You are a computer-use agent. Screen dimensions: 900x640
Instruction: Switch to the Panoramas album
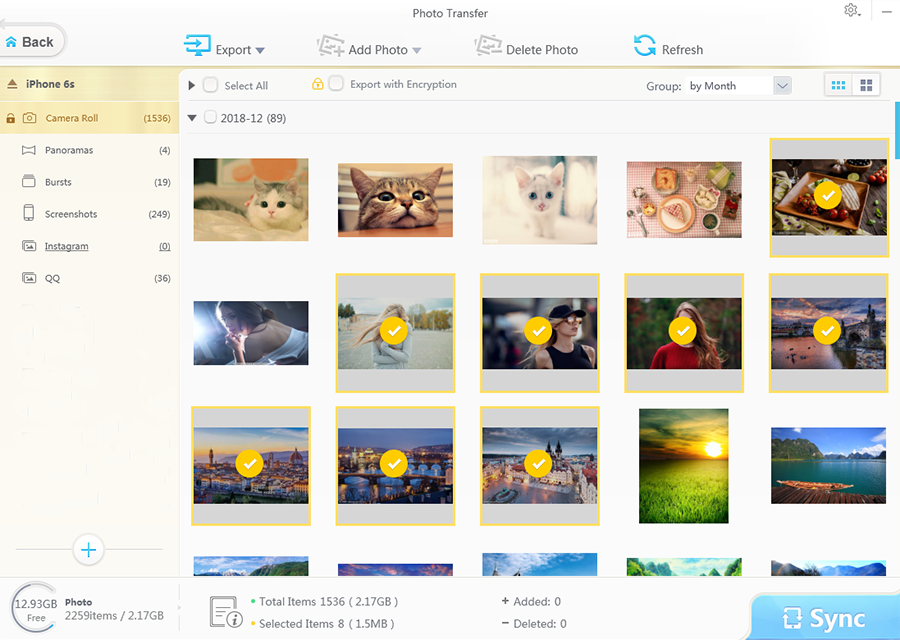coord(68,149)
